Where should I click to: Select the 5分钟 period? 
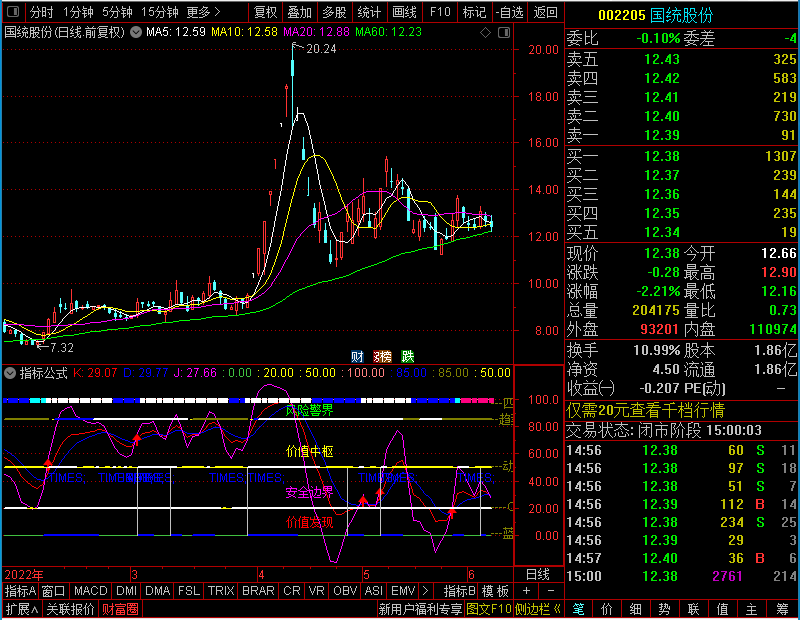pyautogui.click(x=117, y=12)
